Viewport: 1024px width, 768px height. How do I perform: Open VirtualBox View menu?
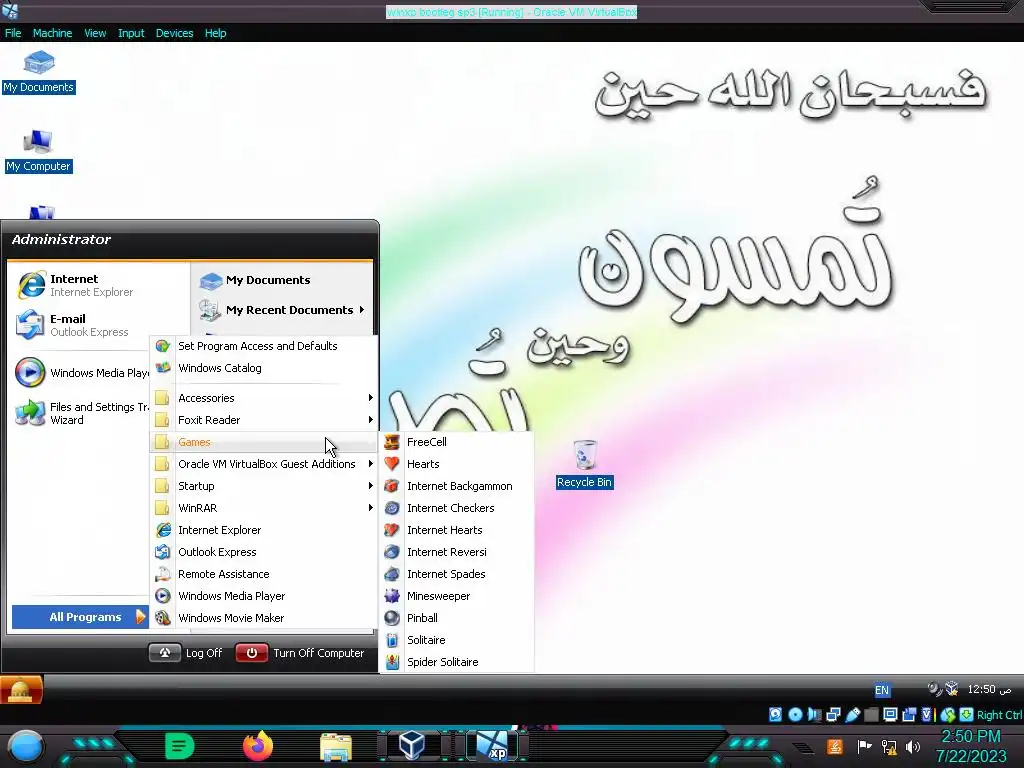click(x=95, y=33)
